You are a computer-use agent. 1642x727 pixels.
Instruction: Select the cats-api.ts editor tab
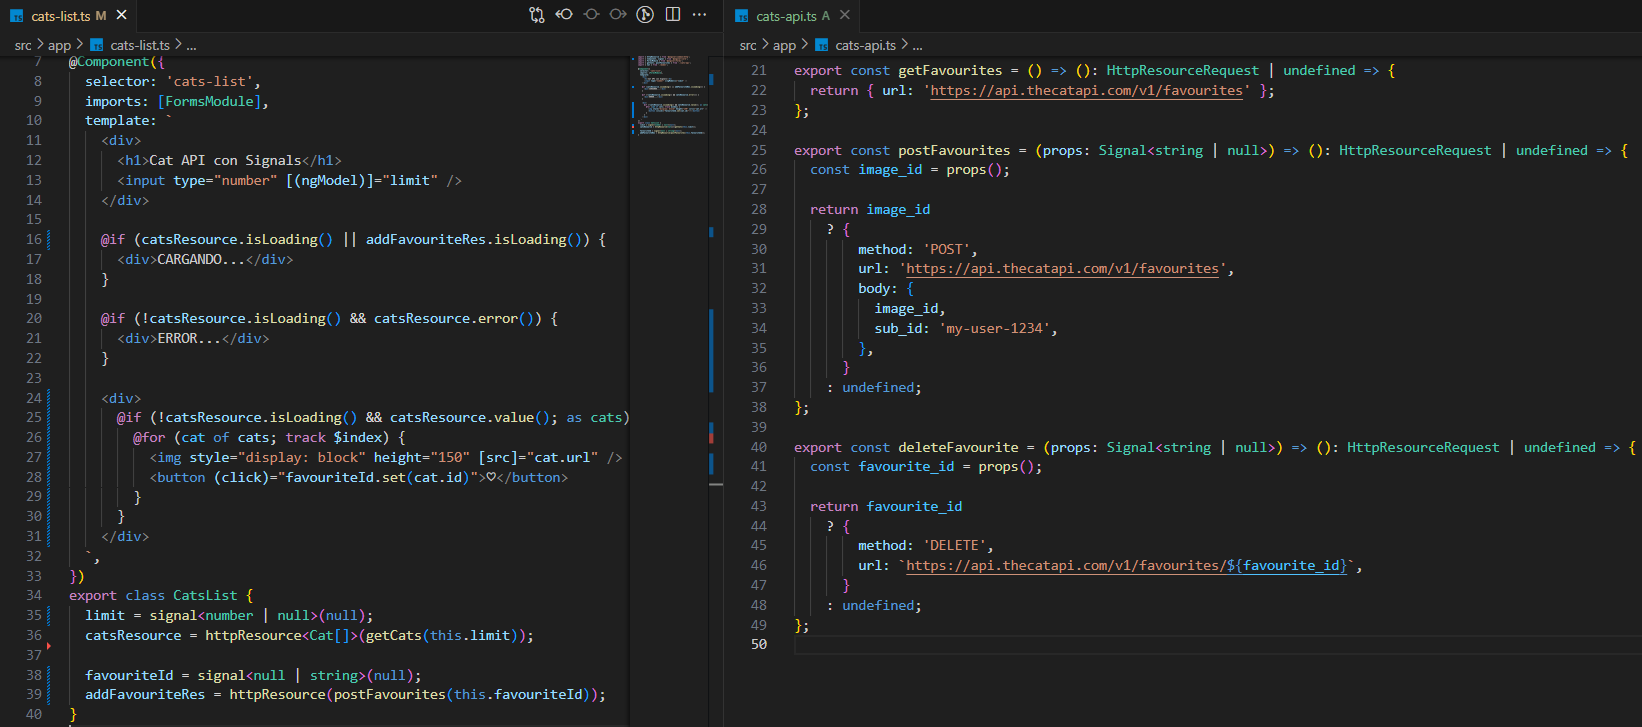[785, 16]
